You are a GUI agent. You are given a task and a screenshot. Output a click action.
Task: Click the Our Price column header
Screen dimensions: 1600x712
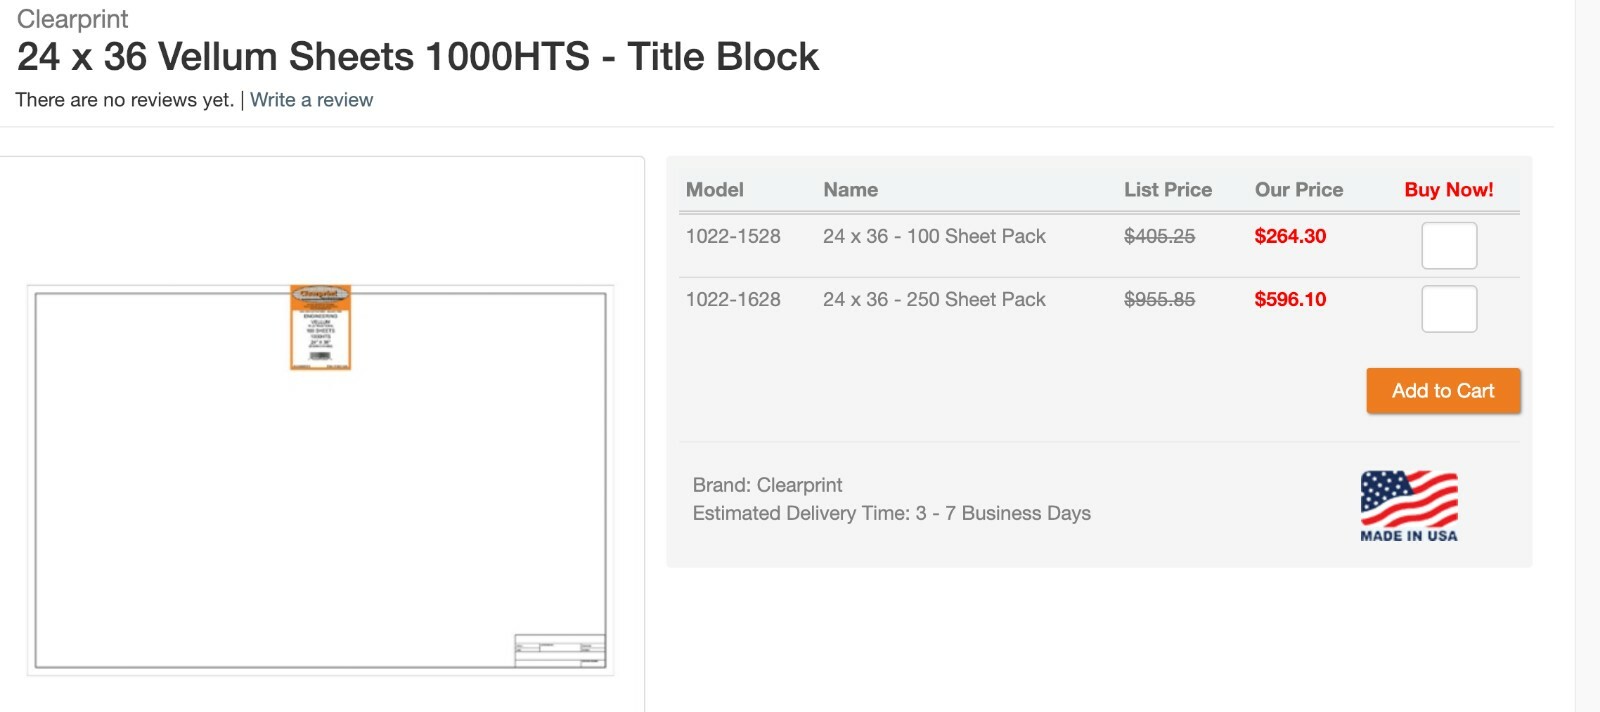click(1298, 190)
